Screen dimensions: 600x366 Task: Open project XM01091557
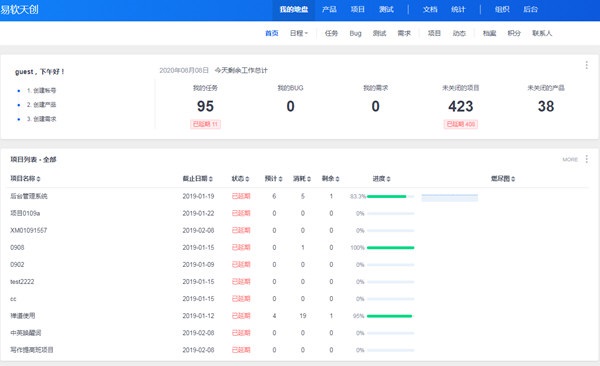(x=28, y=230)
